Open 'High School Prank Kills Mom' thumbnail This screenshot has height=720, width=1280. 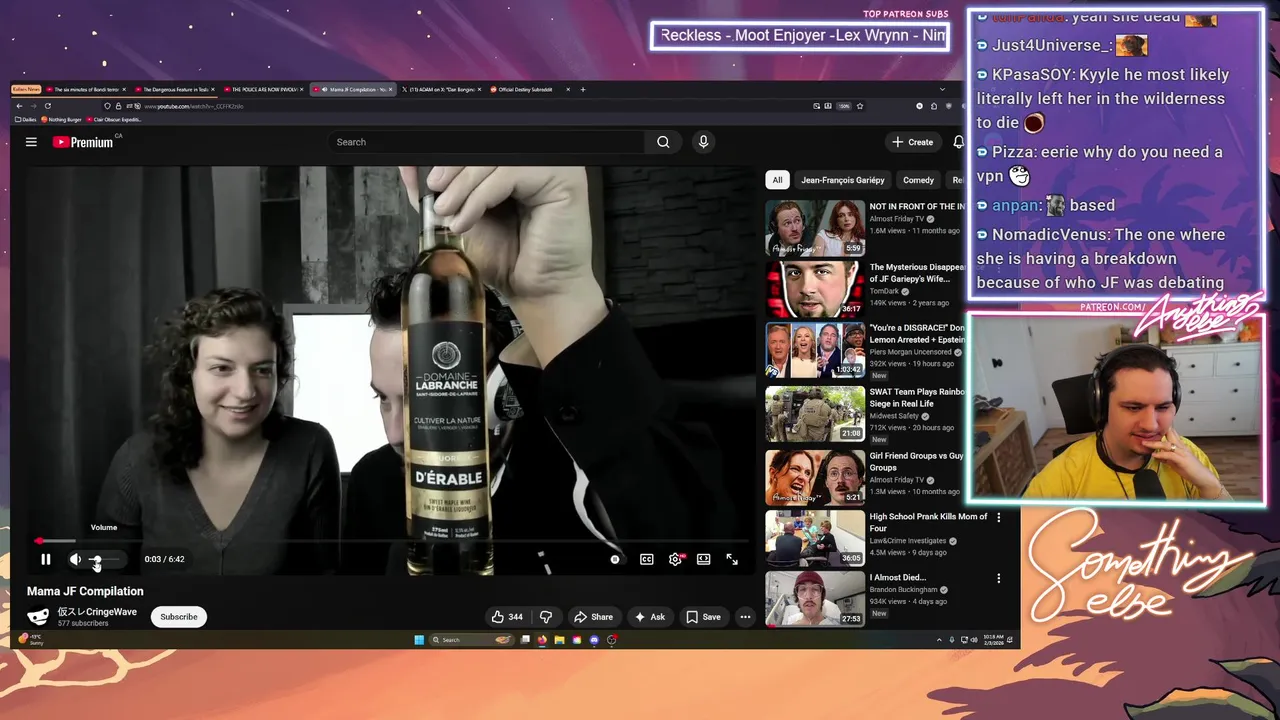click(x=815, y=539)
